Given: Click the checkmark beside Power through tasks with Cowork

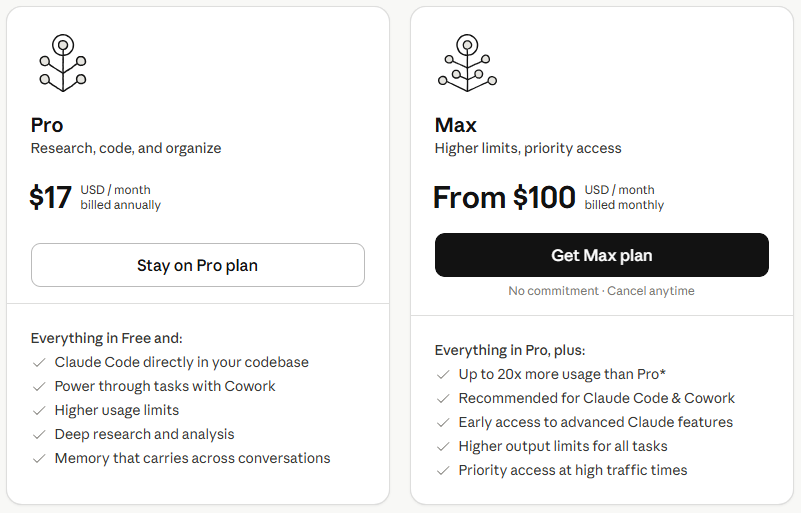Looking at the screenshot, I should tap(39, 387).
